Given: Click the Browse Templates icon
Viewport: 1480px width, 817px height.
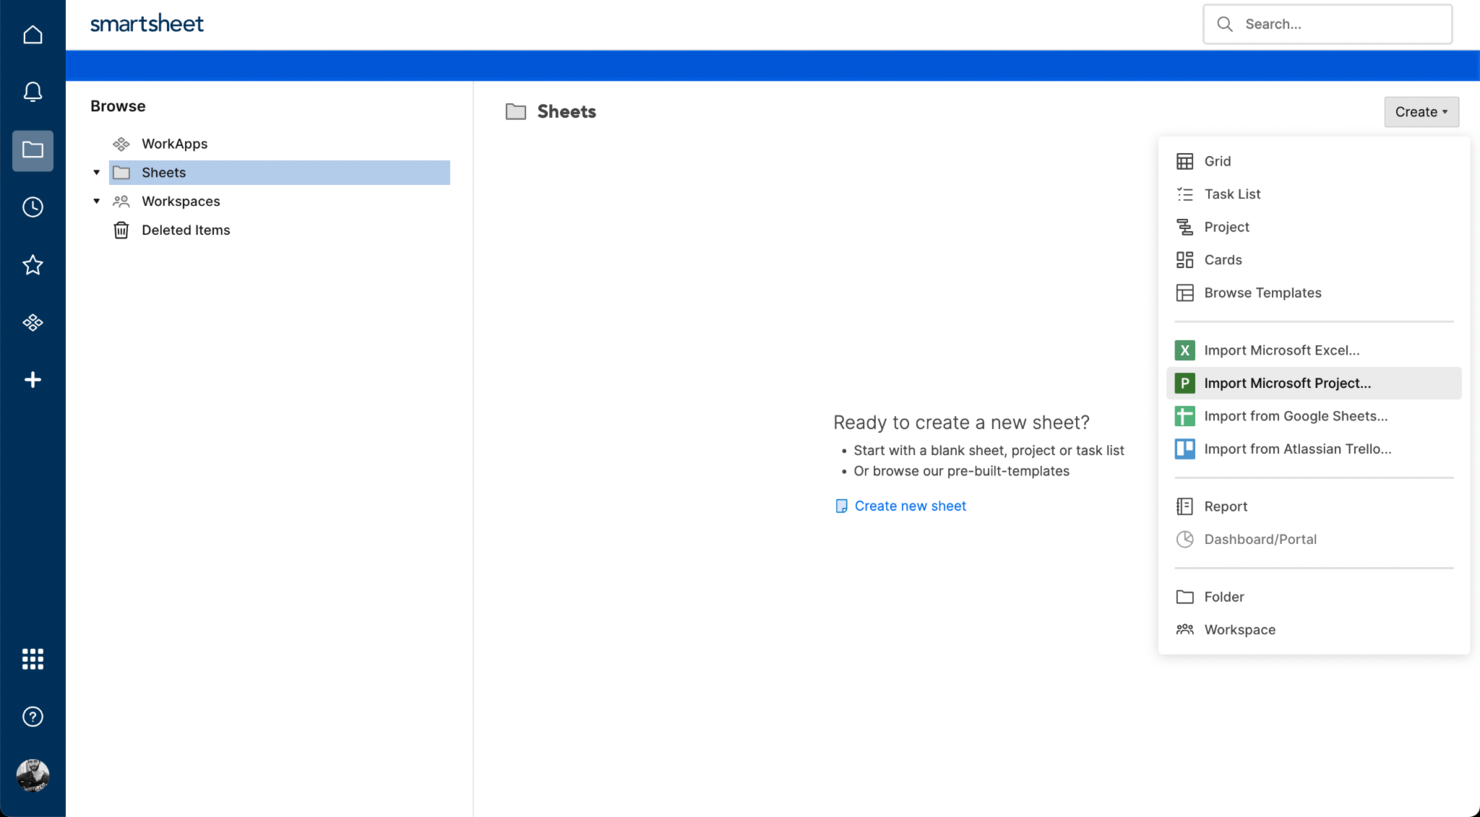Looking at the screenshot, I should (1185, 293).
